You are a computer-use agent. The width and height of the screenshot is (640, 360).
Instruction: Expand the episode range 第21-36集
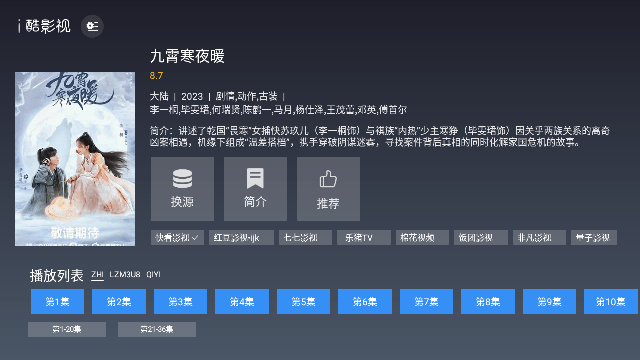[157, 329]
